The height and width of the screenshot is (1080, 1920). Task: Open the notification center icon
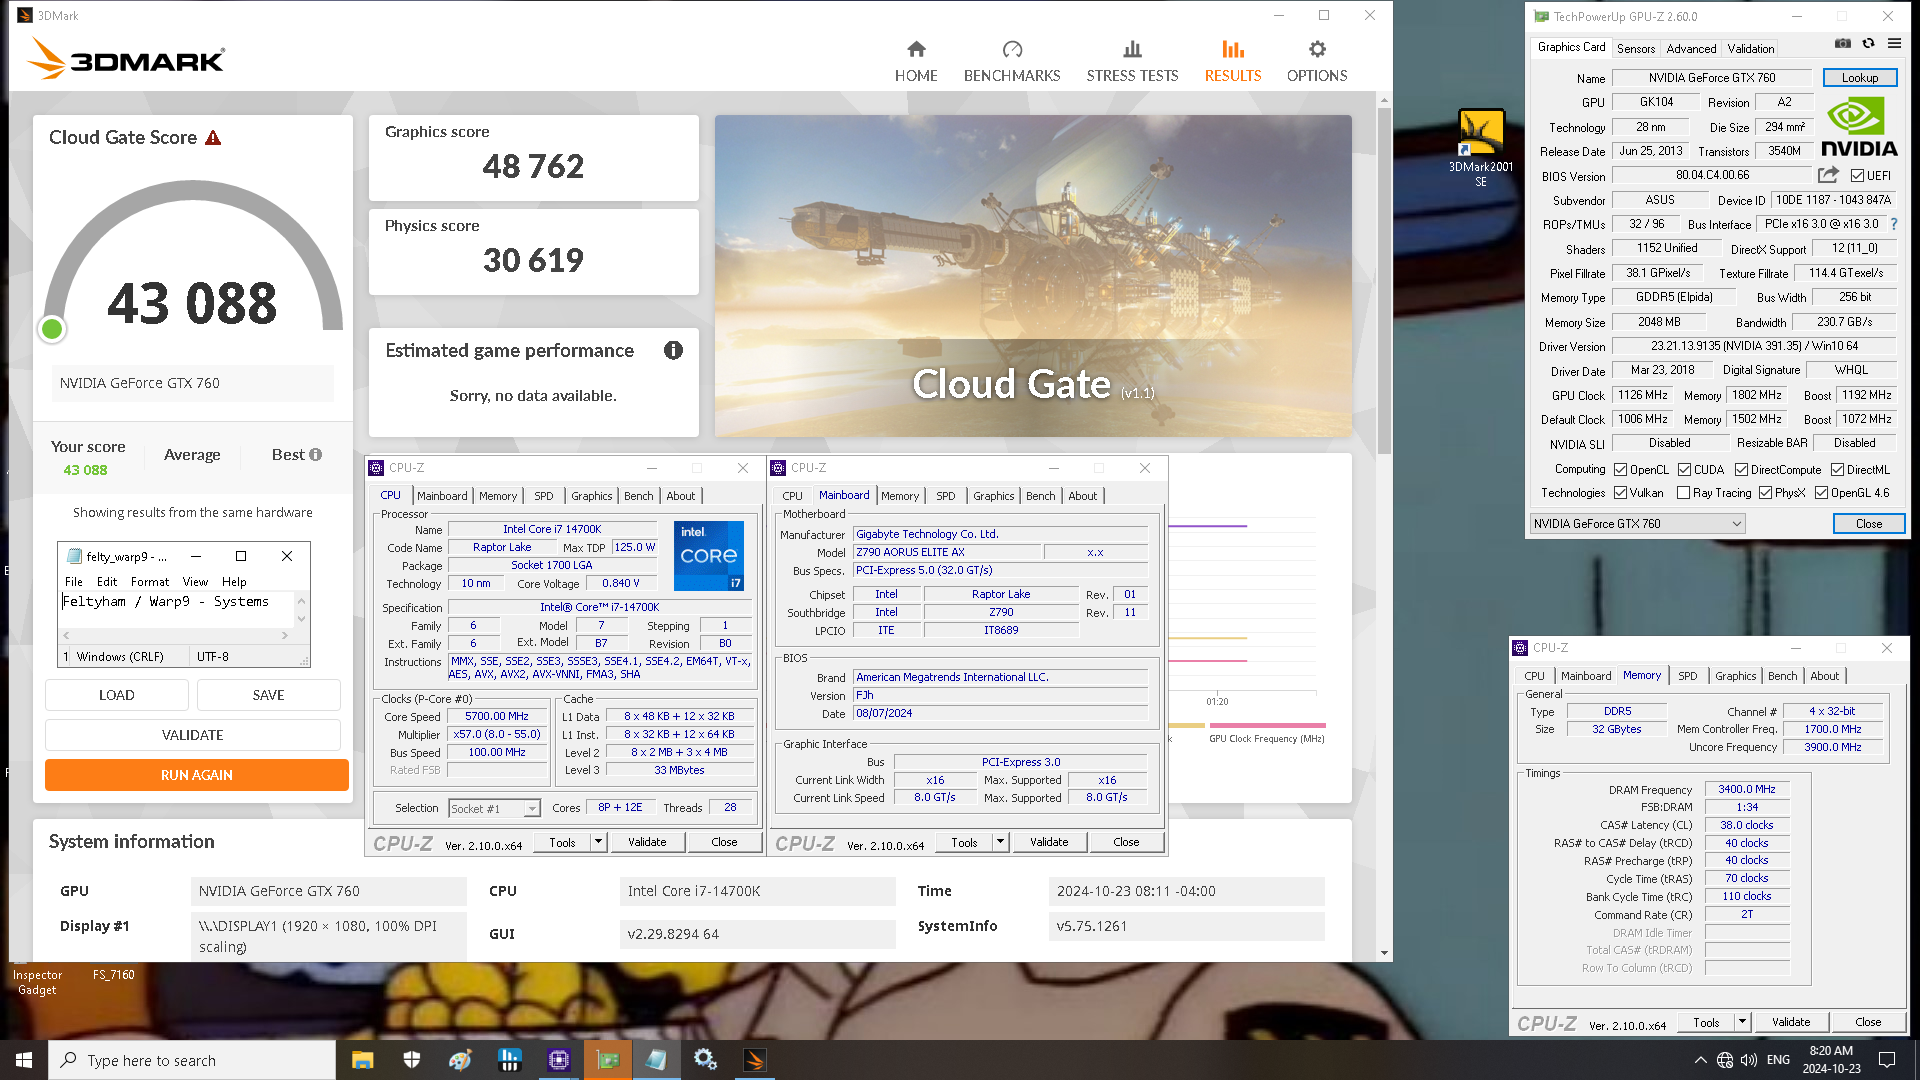click(1887, 1060)
